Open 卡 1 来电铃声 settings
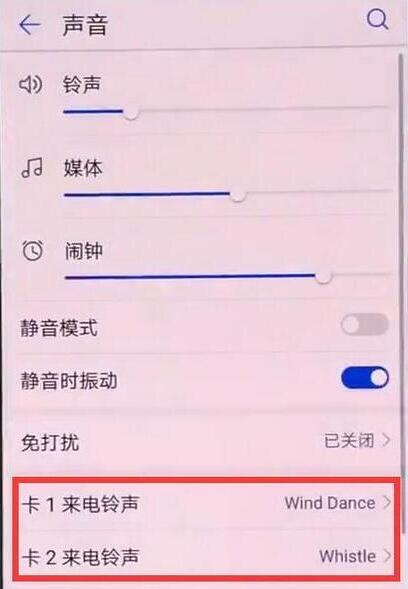The image size is (408, 589). point(206,503)
